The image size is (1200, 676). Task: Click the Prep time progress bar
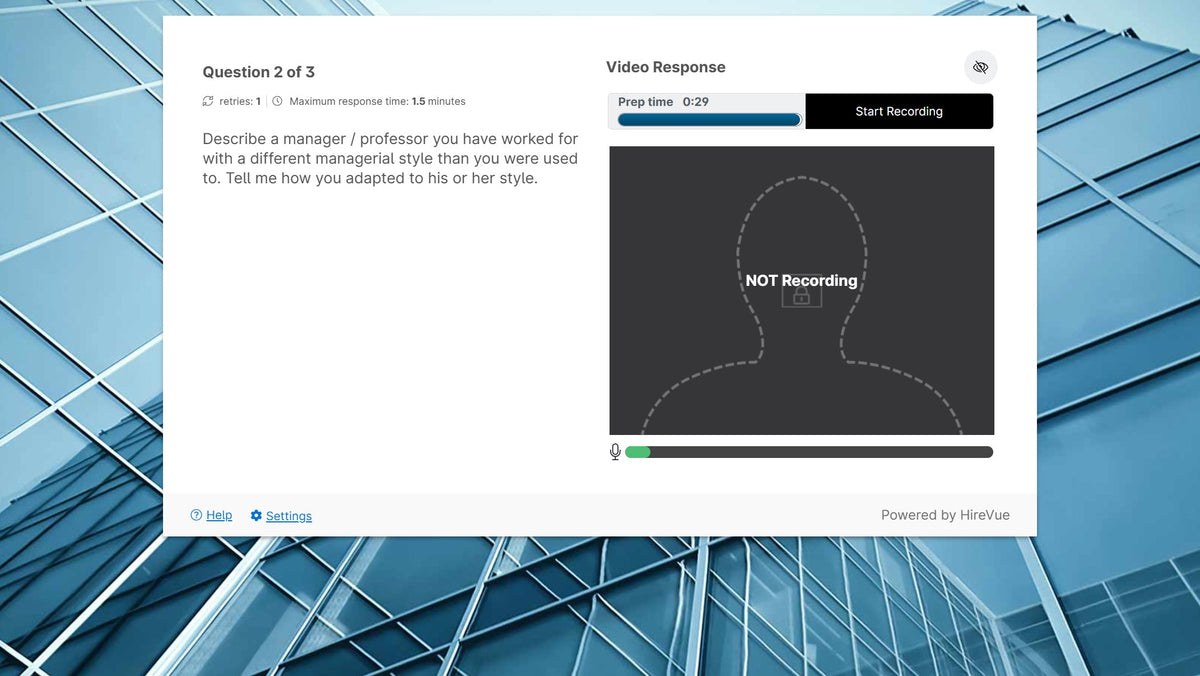click(x=709, y=120)
